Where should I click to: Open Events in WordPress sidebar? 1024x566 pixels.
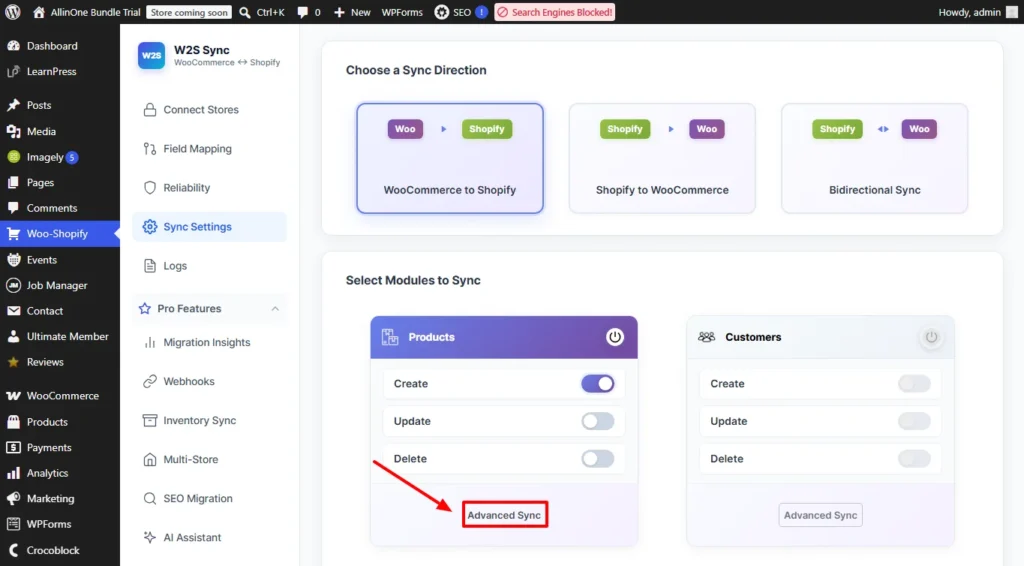59,260
